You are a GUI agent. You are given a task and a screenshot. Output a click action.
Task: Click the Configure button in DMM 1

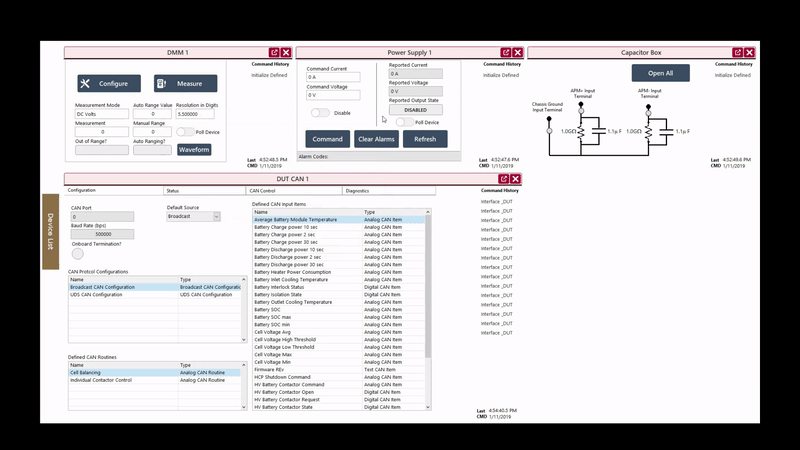[x=109, y=84]
